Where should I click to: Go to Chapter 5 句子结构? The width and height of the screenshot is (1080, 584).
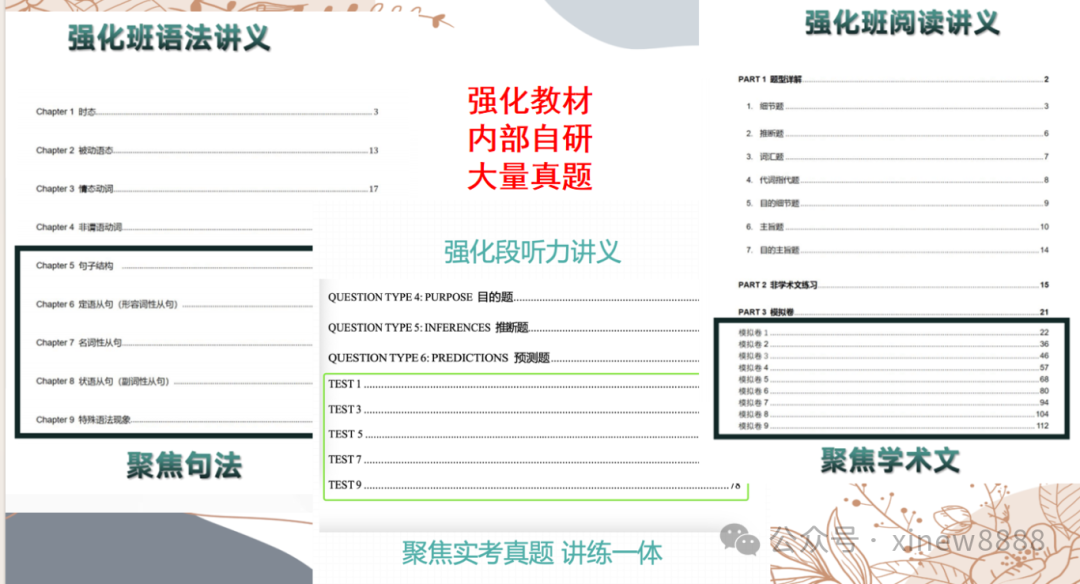(75, 266)
